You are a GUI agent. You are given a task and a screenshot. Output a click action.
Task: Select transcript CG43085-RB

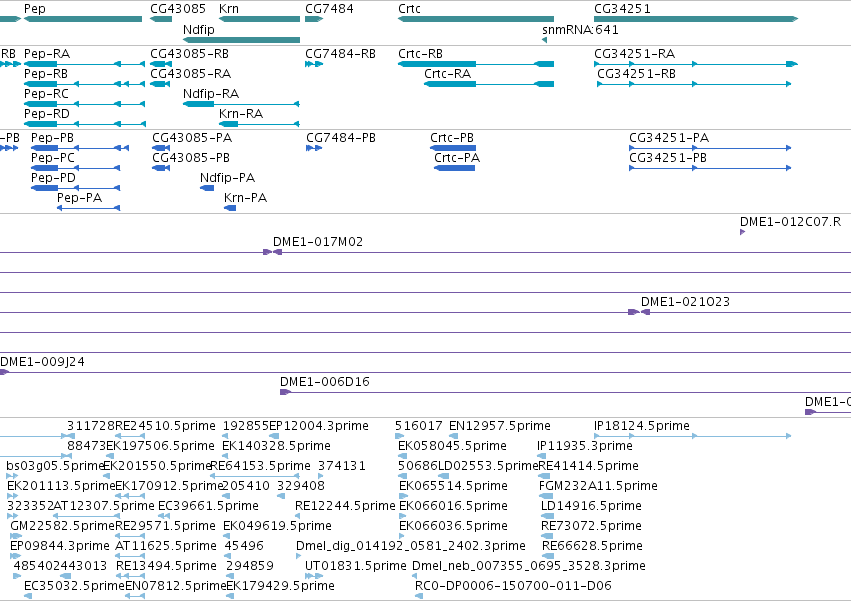click(x=189, y=54)
